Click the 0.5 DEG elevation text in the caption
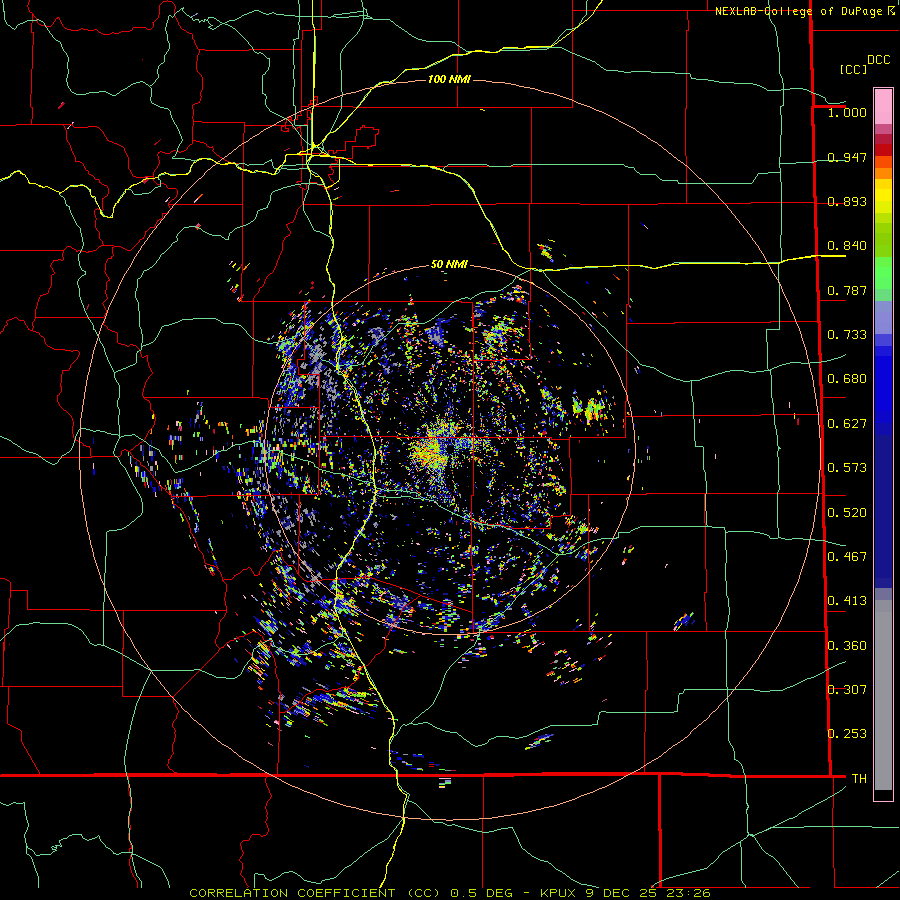 [482, 893]
